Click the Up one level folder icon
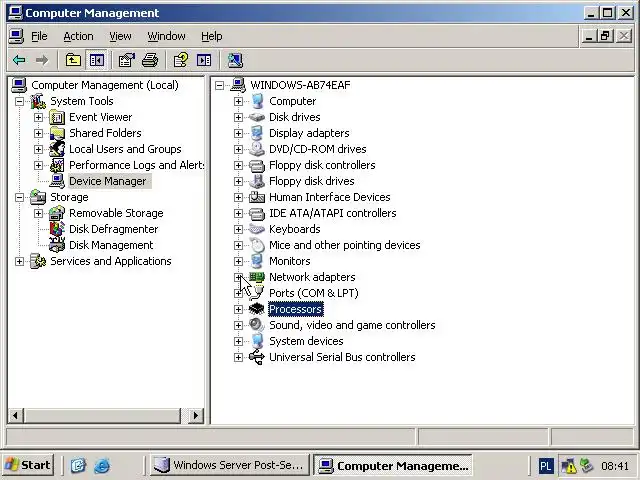Image resolution: width=640 pixels, height=480 pixels. click(x=73, y=60)
